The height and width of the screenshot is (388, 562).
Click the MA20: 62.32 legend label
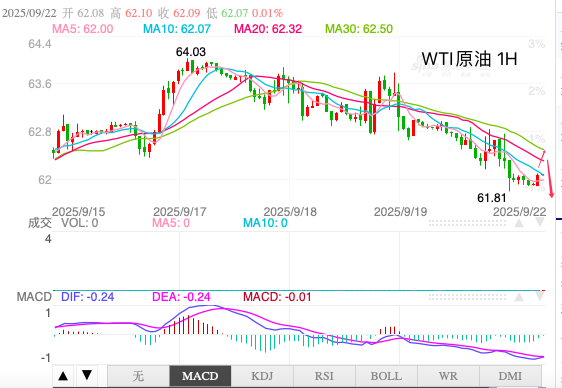(268, 29)
